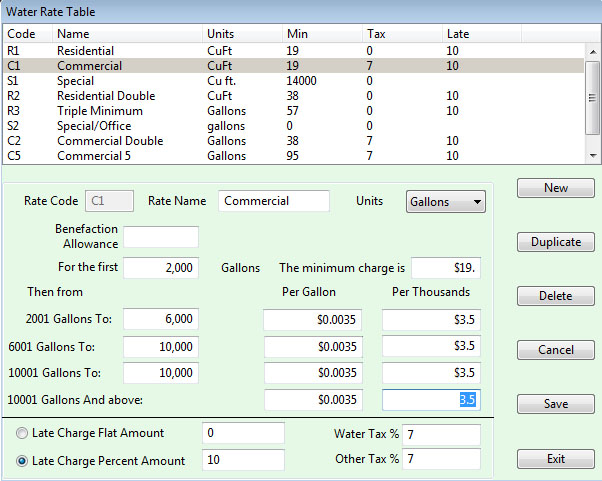Image resolution: width=602 pixels, height=481 pixels.
Task: Select the Commercial Double row
Action: [x=294, y=140]
